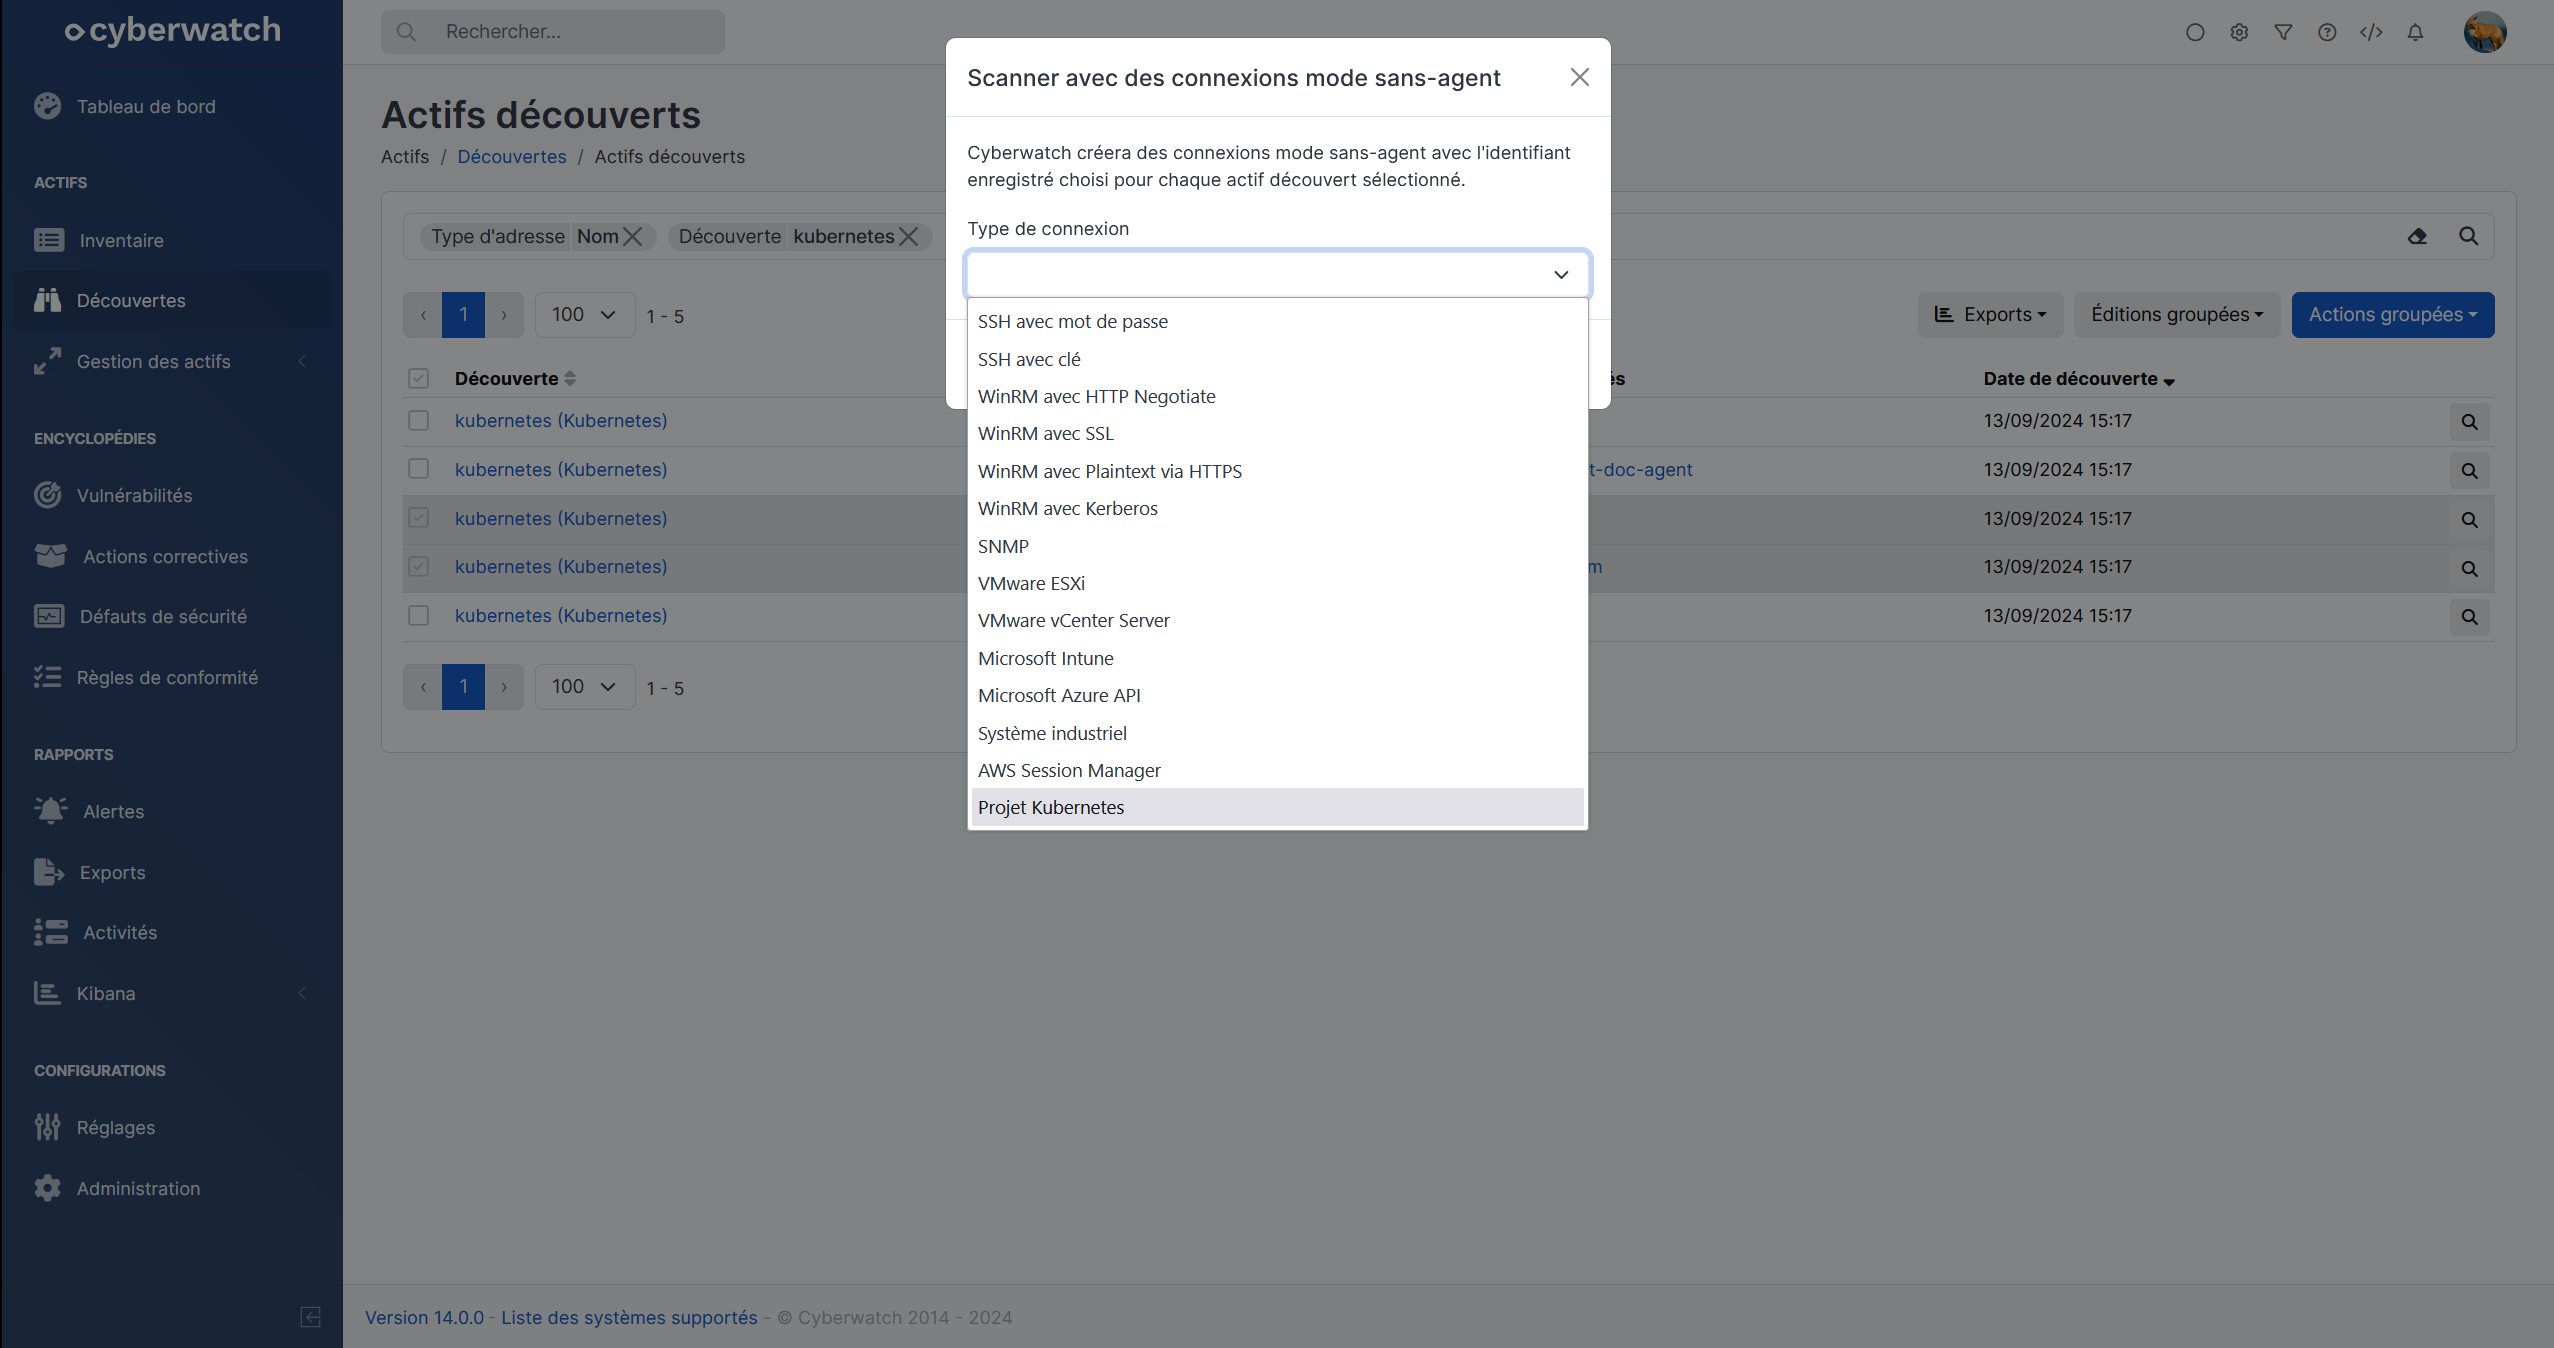The image size is (2554, 1348).
Task: Pick 'Microsoft Intune' connection type
Action: click(1277, 658)
